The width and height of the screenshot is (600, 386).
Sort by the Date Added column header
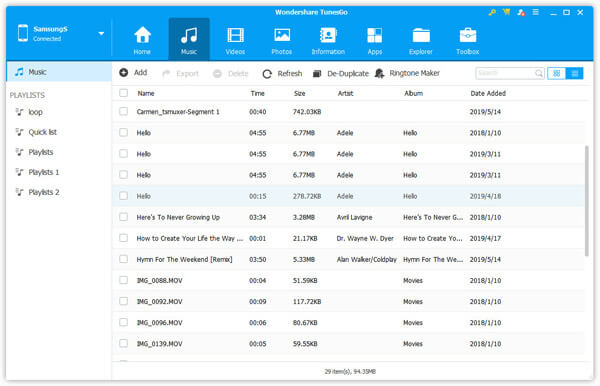[x=488, y=93]
